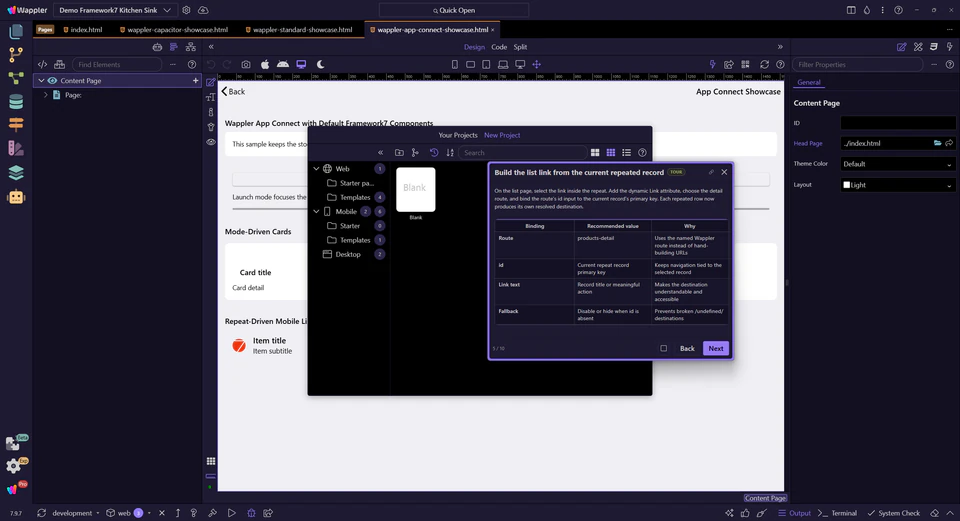This screenshot has height=521, width=960.
Task: Open the layers stack panel in sidebar
Action: (x=16, y=173)
